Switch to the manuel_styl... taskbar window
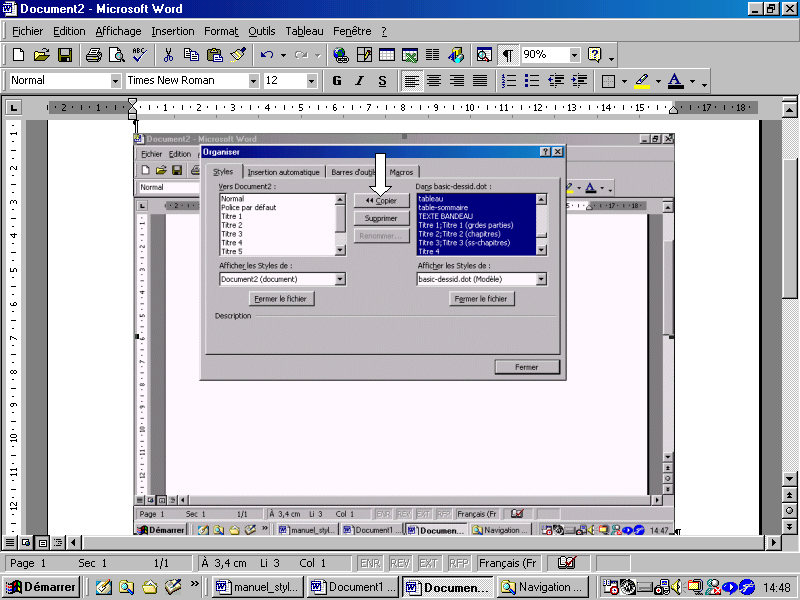The height and width of the screenshot is (600, 800). coord(258,587)
